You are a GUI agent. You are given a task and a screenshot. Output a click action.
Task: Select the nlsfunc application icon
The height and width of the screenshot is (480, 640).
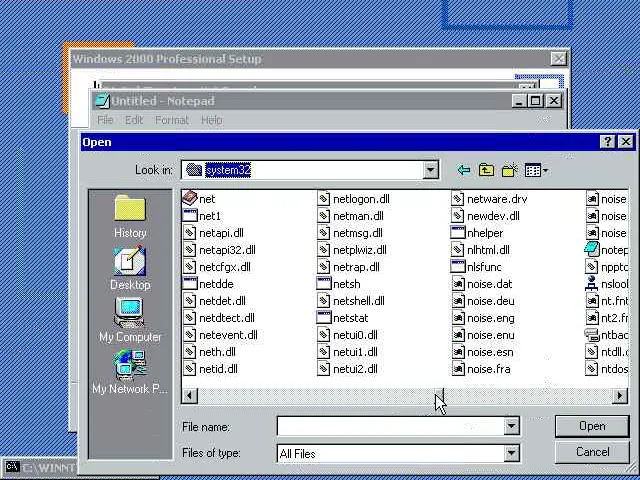[x=458, y=267]
